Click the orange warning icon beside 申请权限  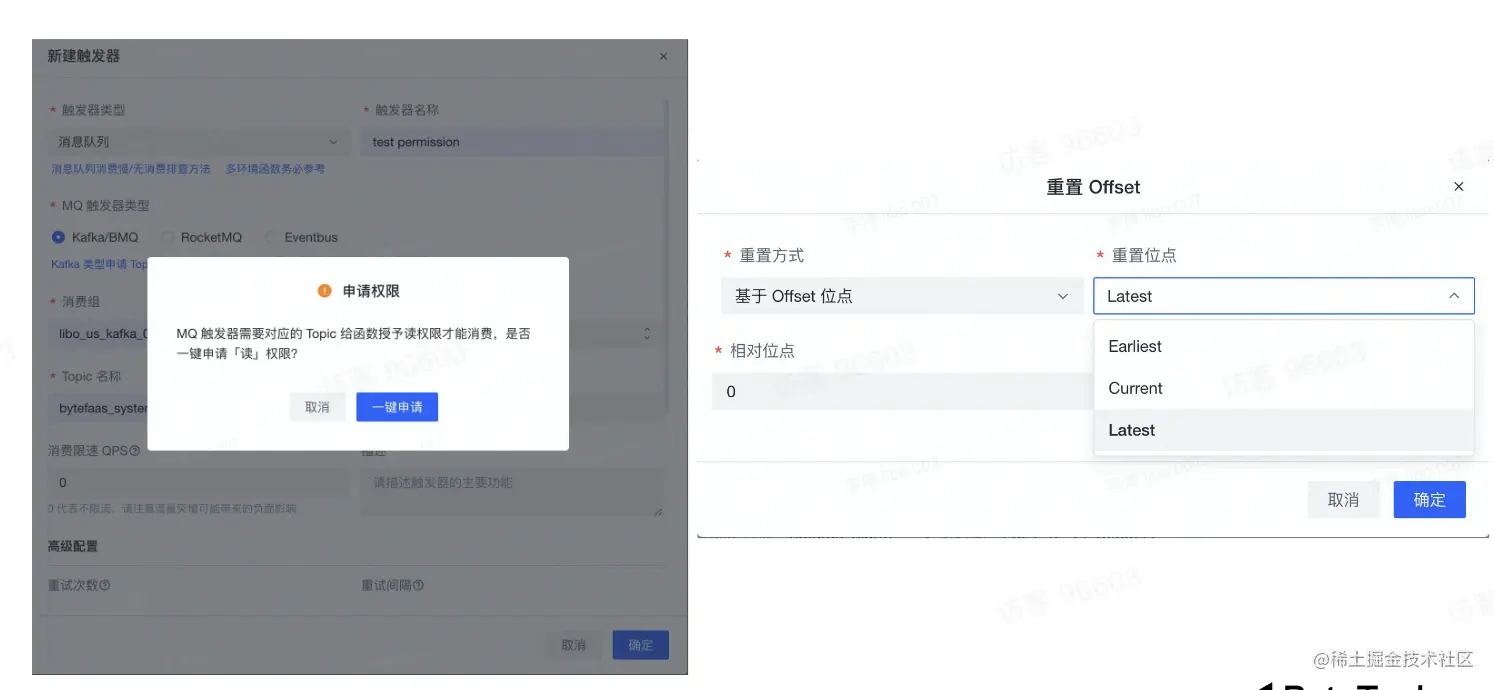[324, 291]
